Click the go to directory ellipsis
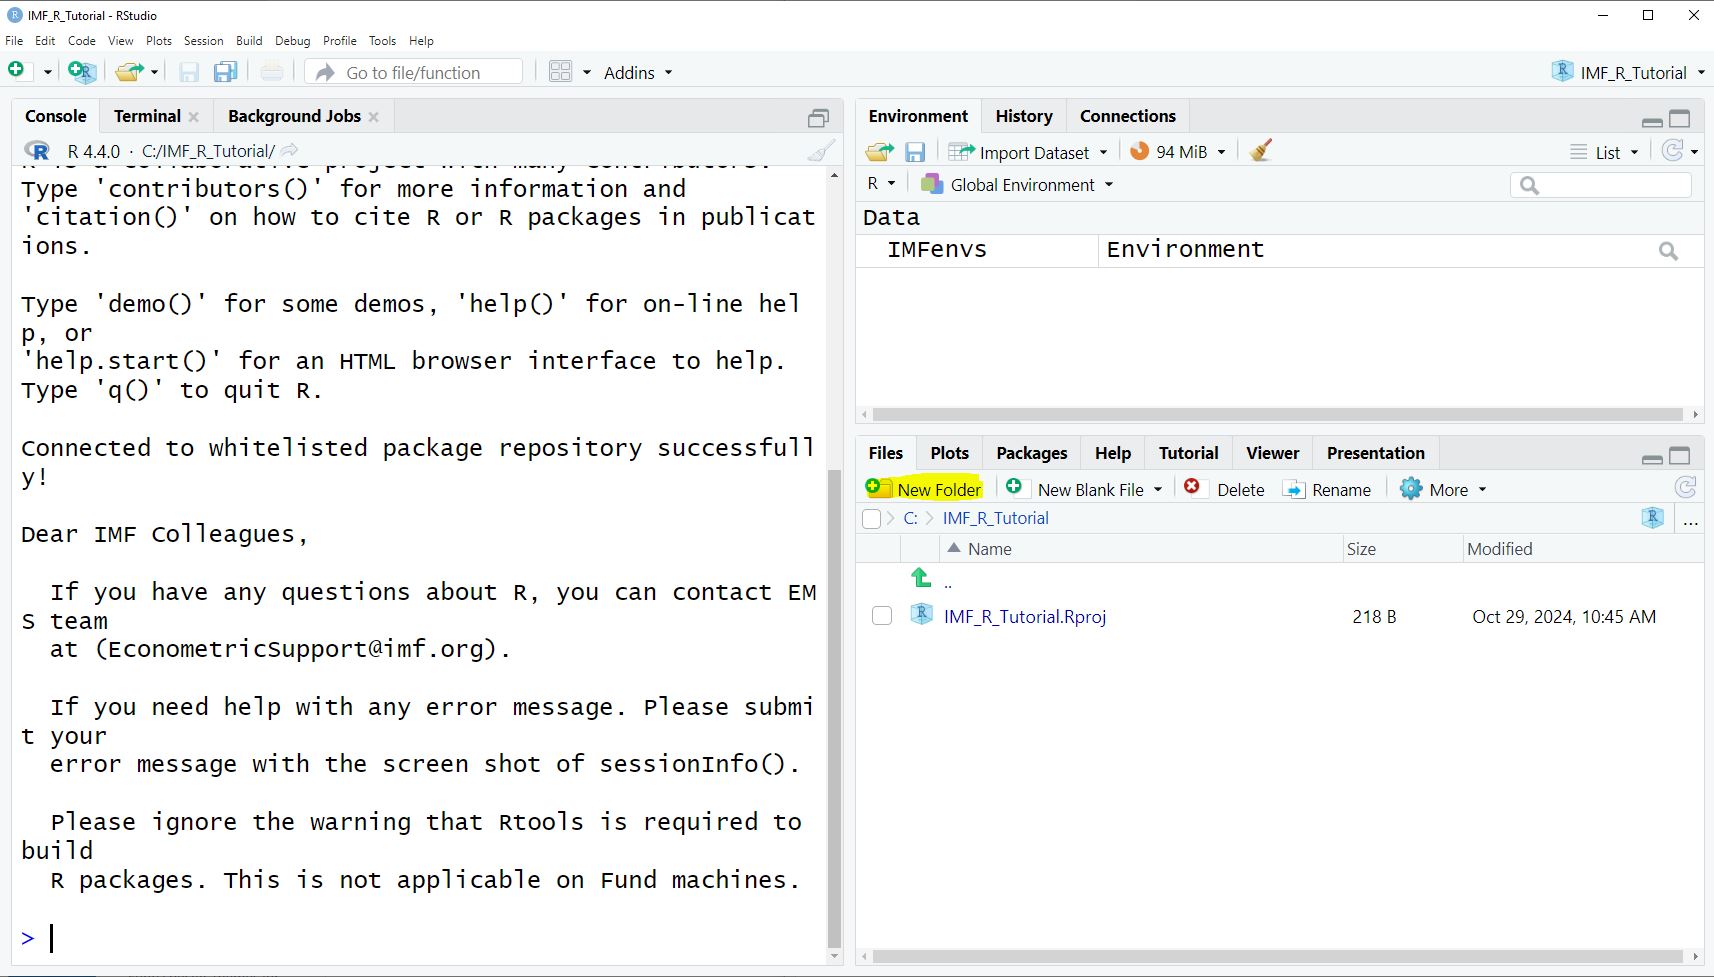 (x=1691, y=521)
